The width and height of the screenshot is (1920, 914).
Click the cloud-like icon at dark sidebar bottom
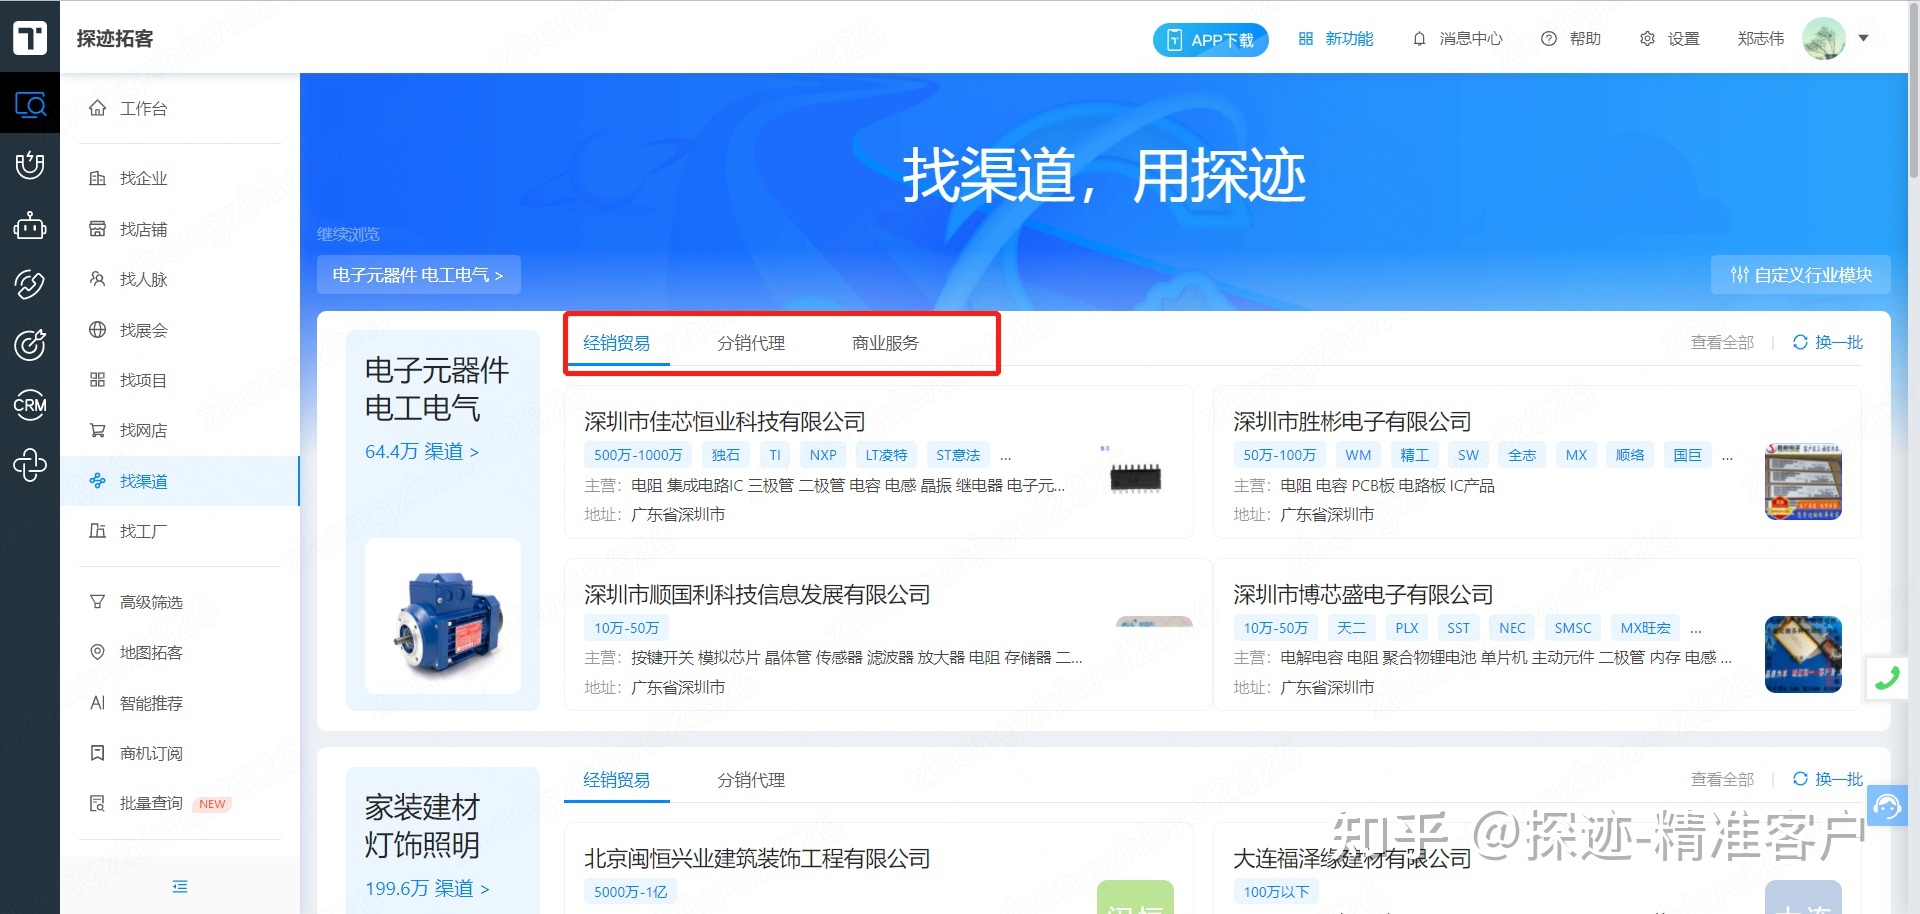tap(30, 465)
